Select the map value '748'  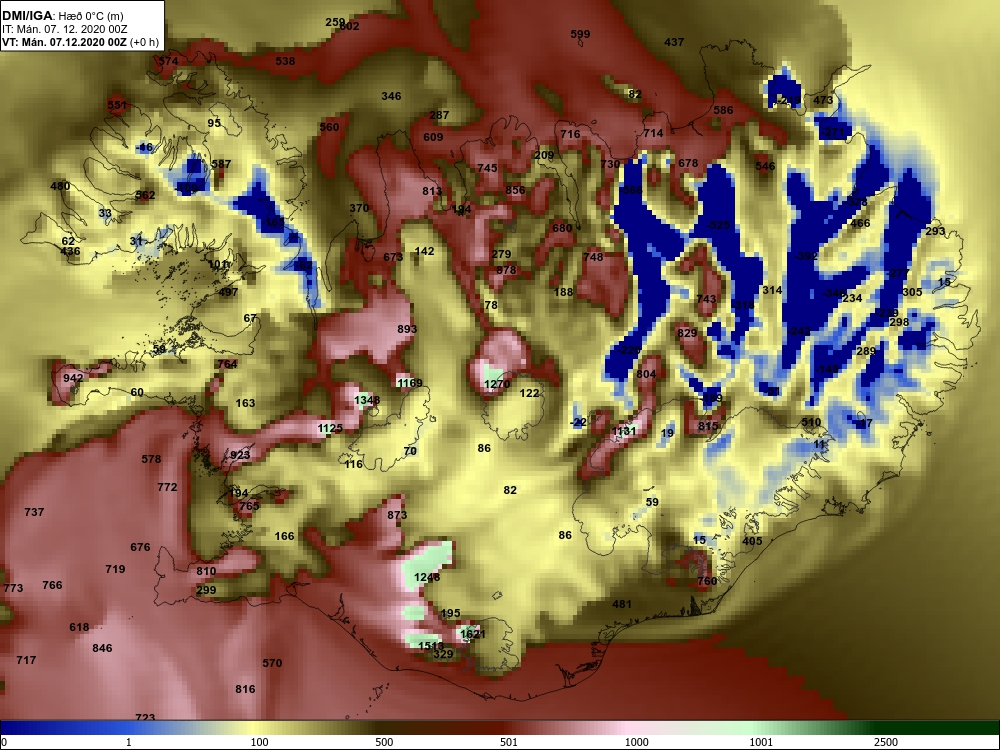[593, 257]
